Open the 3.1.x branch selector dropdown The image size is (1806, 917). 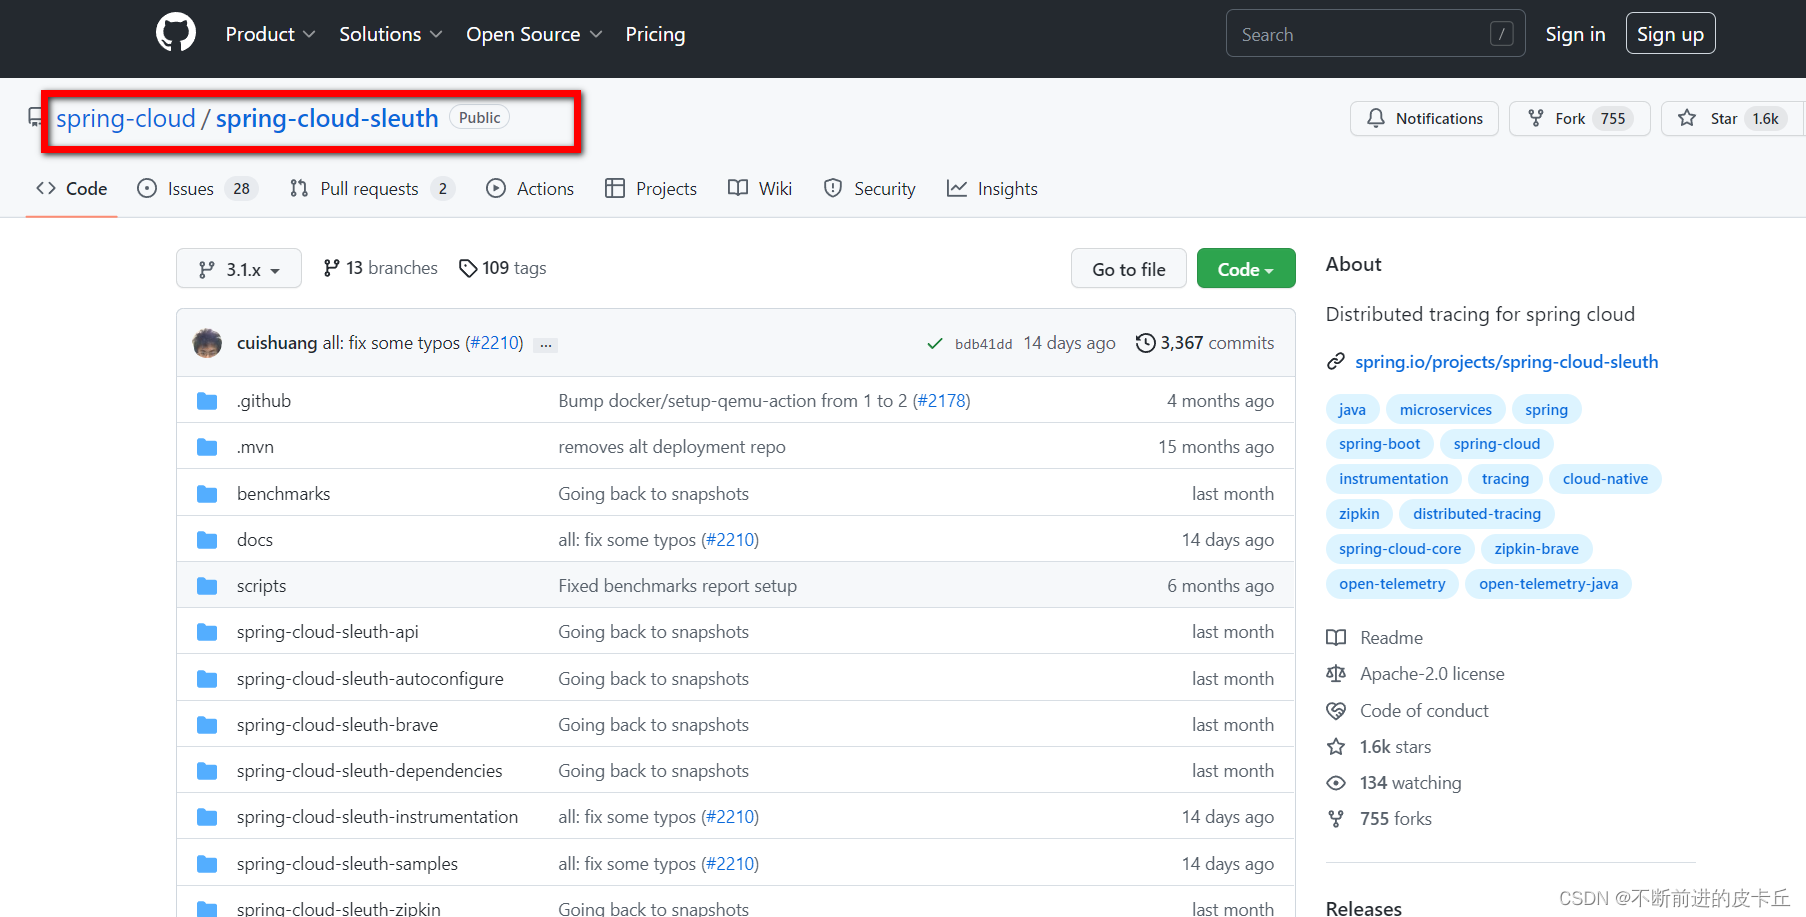238,268
